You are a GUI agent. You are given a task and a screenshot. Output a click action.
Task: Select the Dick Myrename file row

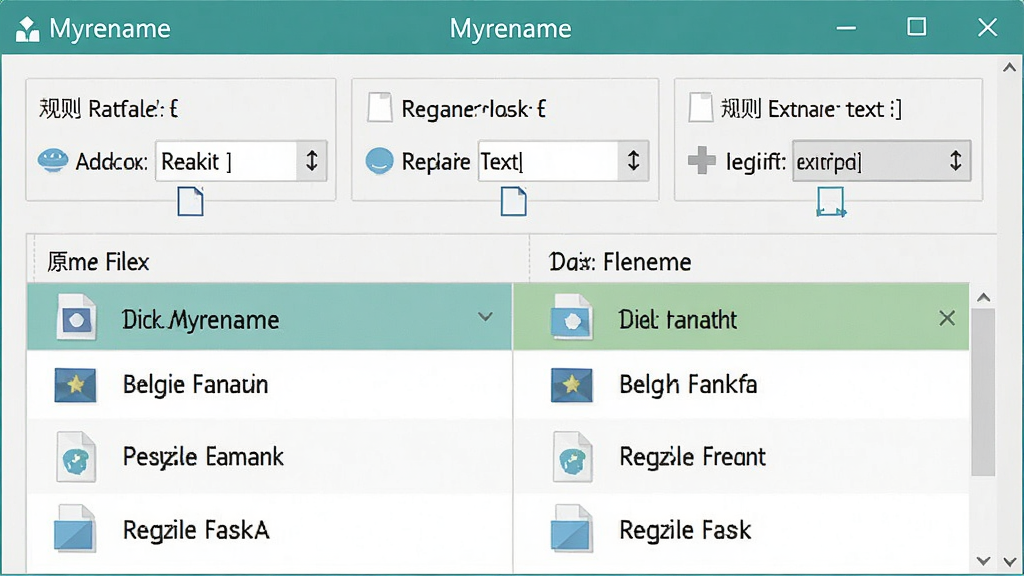tap(269, 317)
